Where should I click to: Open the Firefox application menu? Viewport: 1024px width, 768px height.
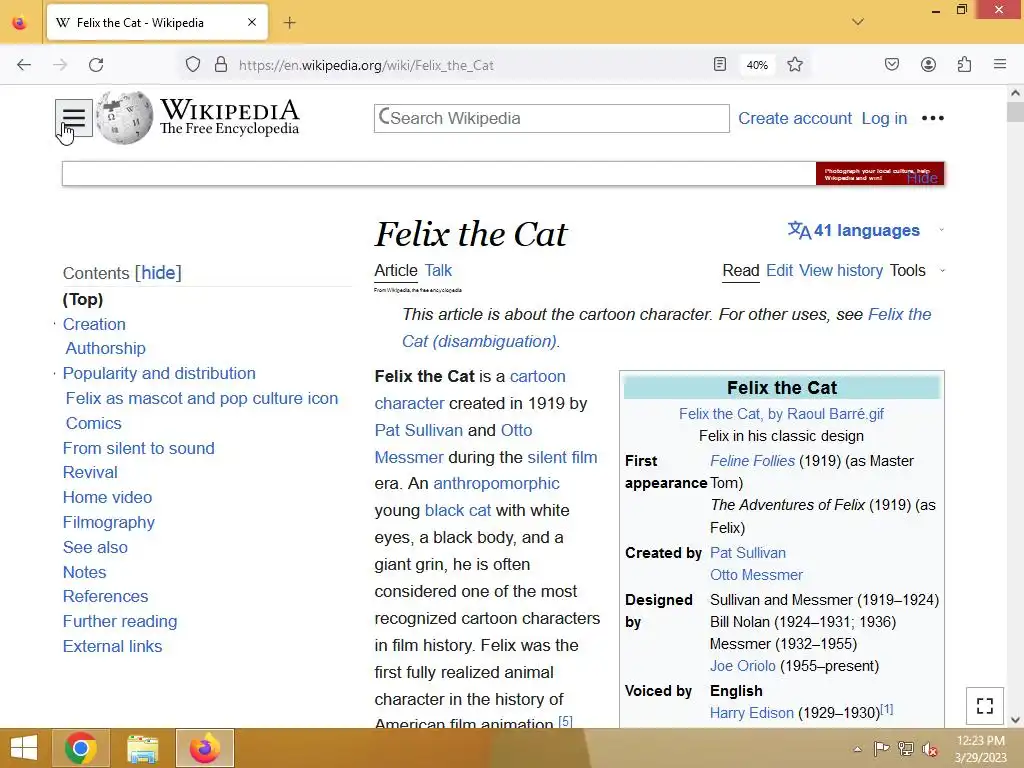pyautogui.click(x=1000, y=65)
